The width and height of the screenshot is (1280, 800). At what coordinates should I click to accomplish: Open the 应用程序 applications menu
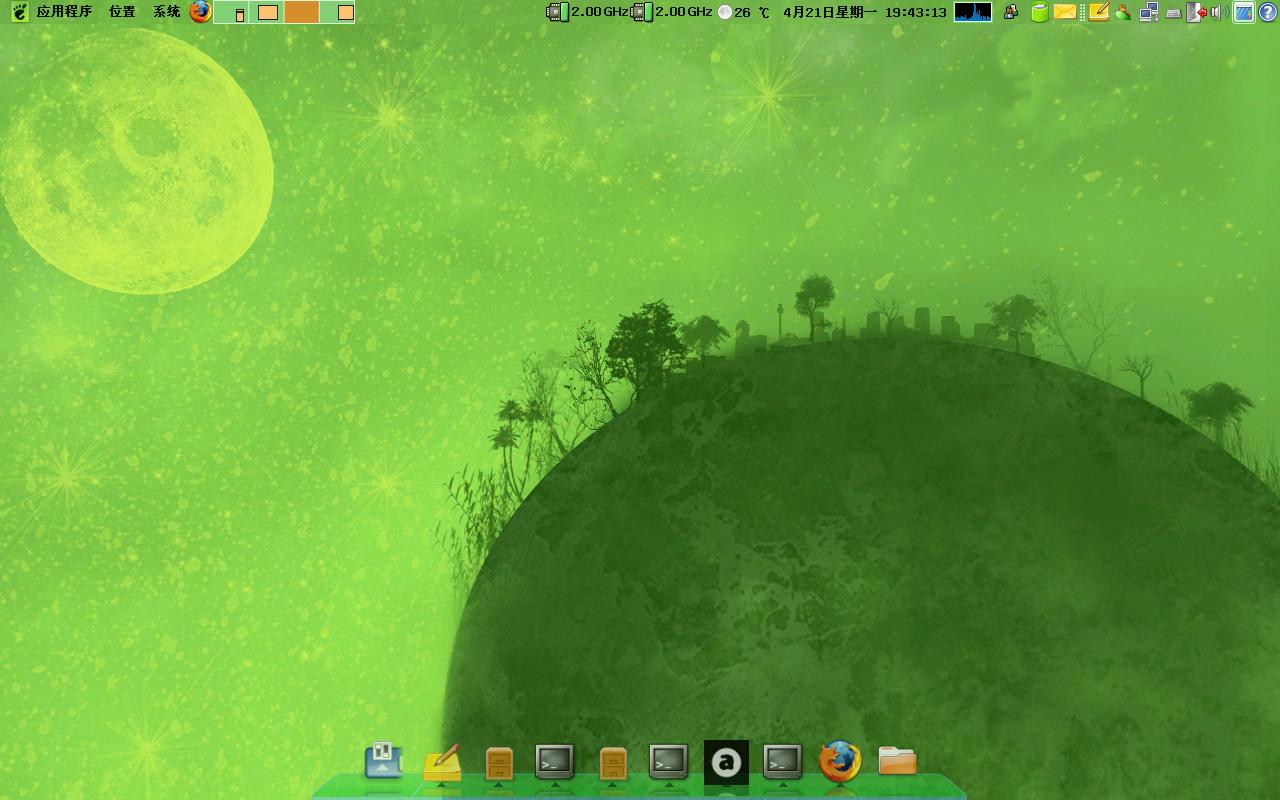[x=64, y=12]
